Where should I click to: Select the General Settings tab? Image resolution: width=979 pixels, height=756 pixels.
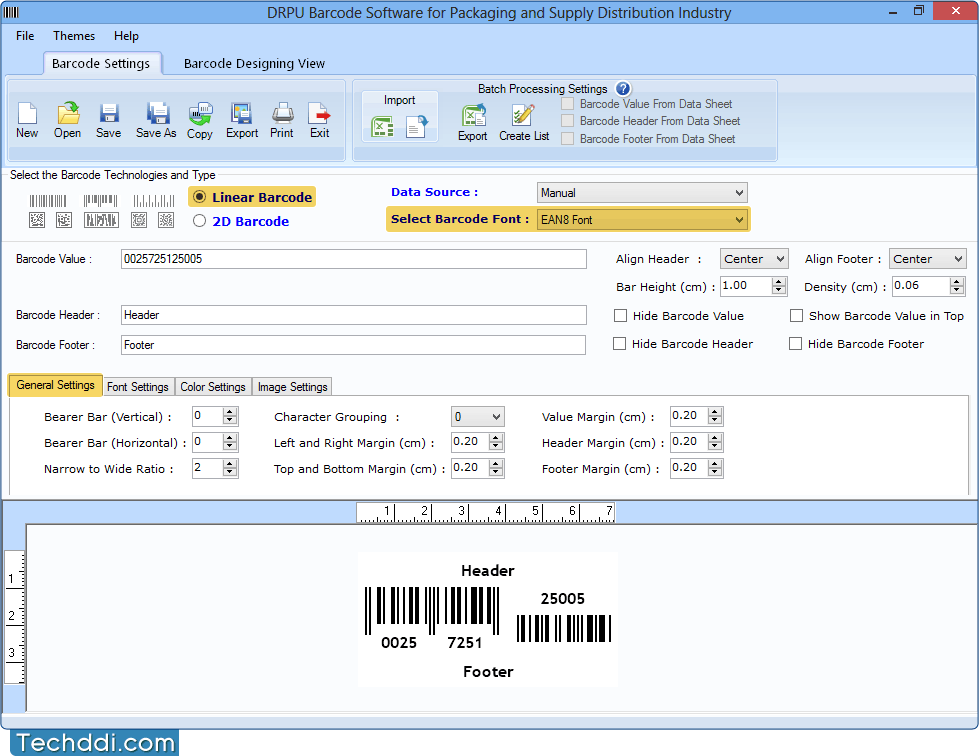point(55,385)
